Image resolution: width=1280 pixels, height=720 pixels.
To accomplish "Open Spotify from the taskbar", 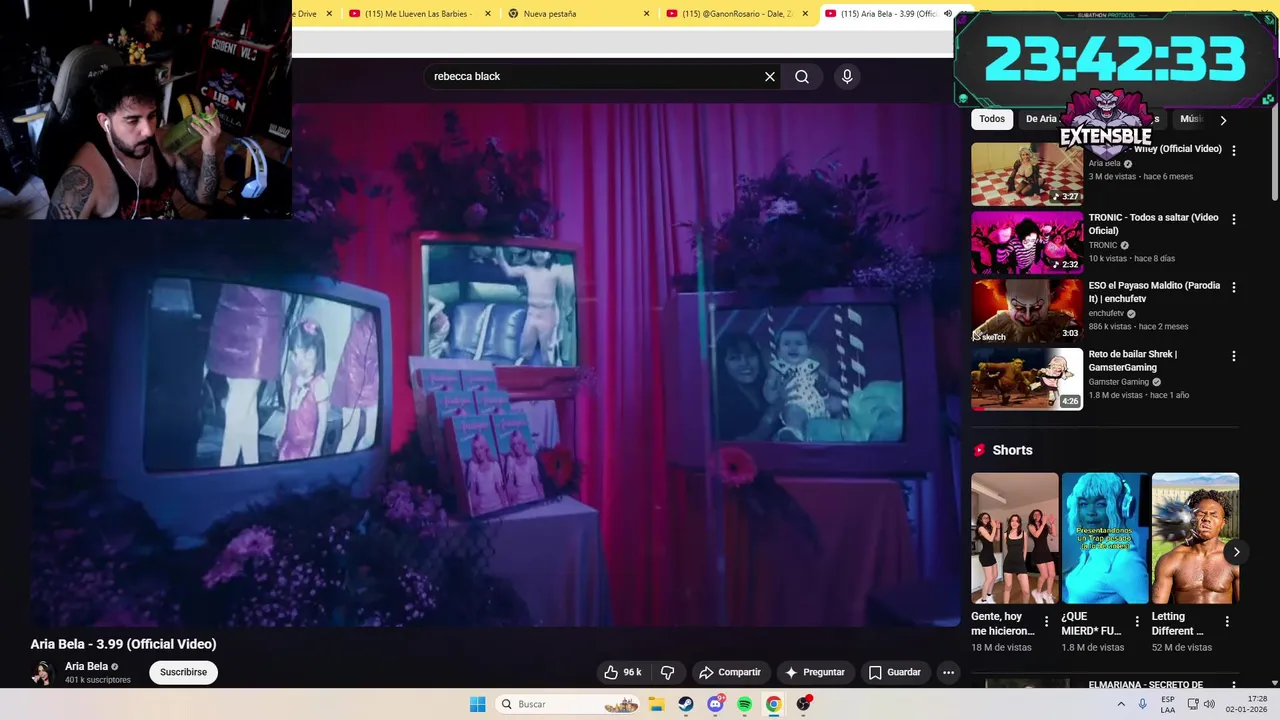I will click(x=744, y=704).
